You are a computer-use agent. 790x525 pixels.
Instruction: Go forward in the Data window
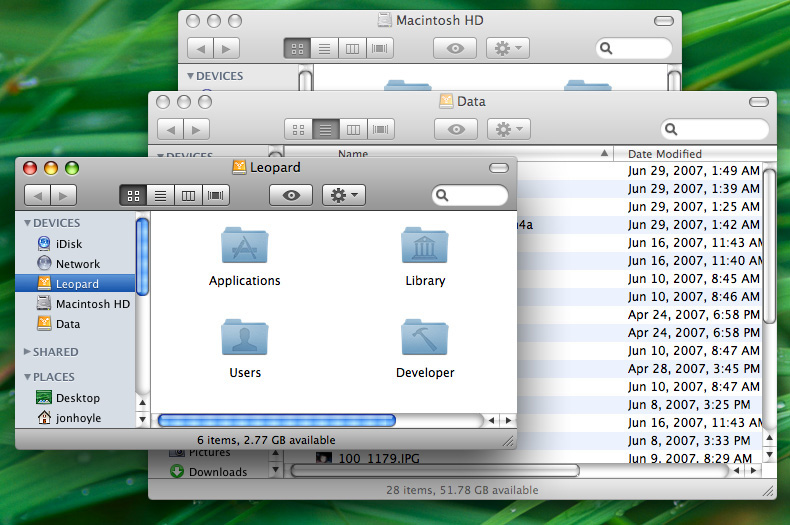click(x=196, y=129)
